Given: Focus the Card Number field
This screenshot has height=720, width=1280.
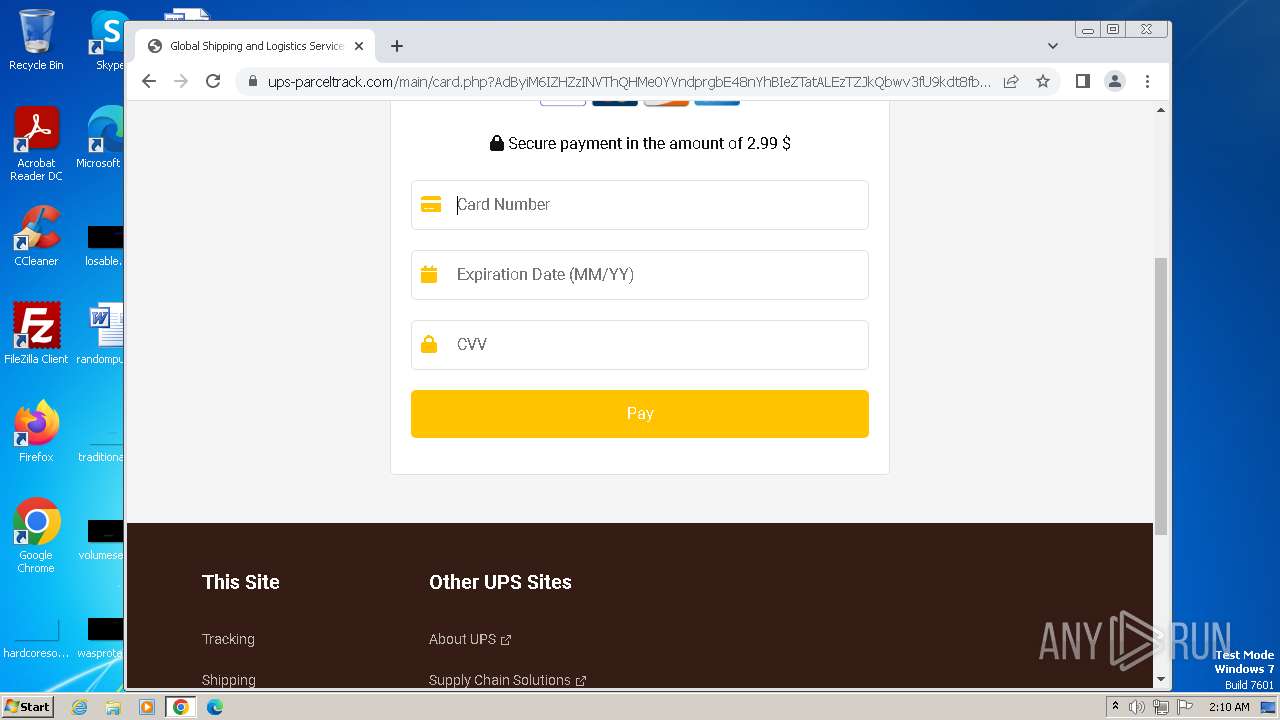Looking at the screenshot, I should pos(640,205).
